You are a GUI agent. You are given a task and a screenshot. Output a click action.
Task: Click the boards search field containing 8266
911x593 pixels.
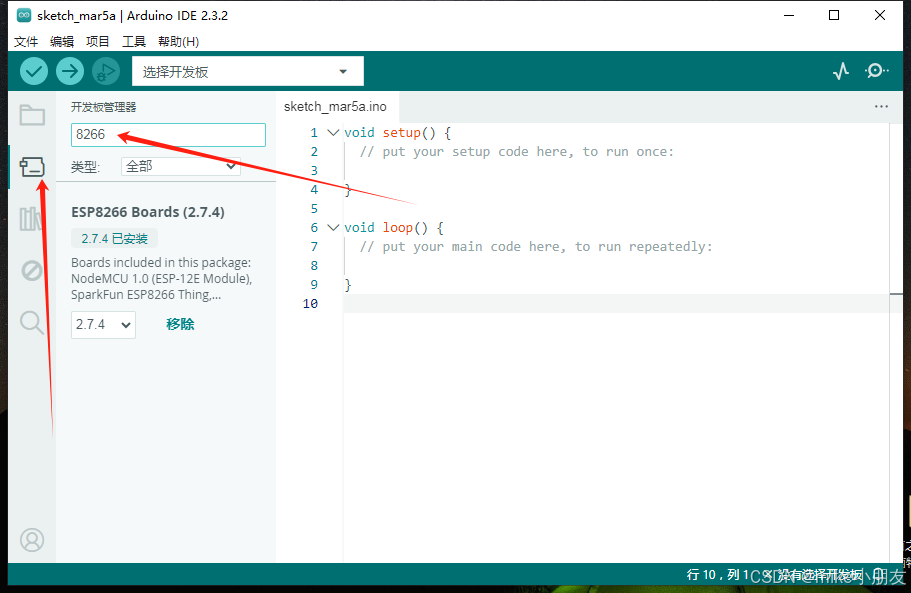(x=168, y=135)
